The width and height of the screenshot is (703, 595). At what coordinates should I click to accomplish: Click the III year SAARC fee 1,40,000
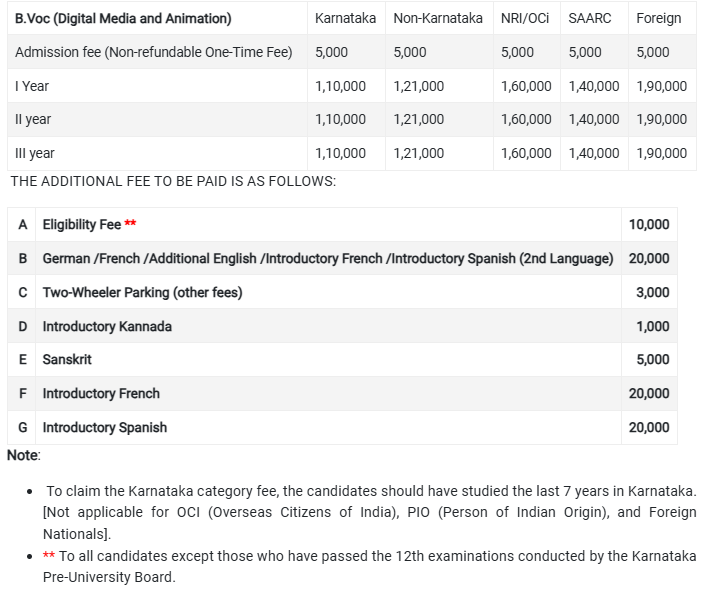[593, 153]
